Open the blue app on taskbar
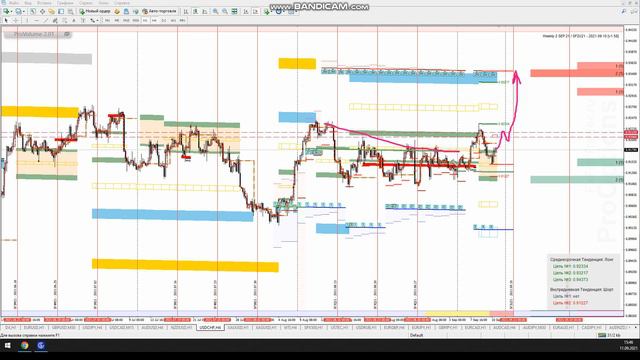 [x=40, y=345]
